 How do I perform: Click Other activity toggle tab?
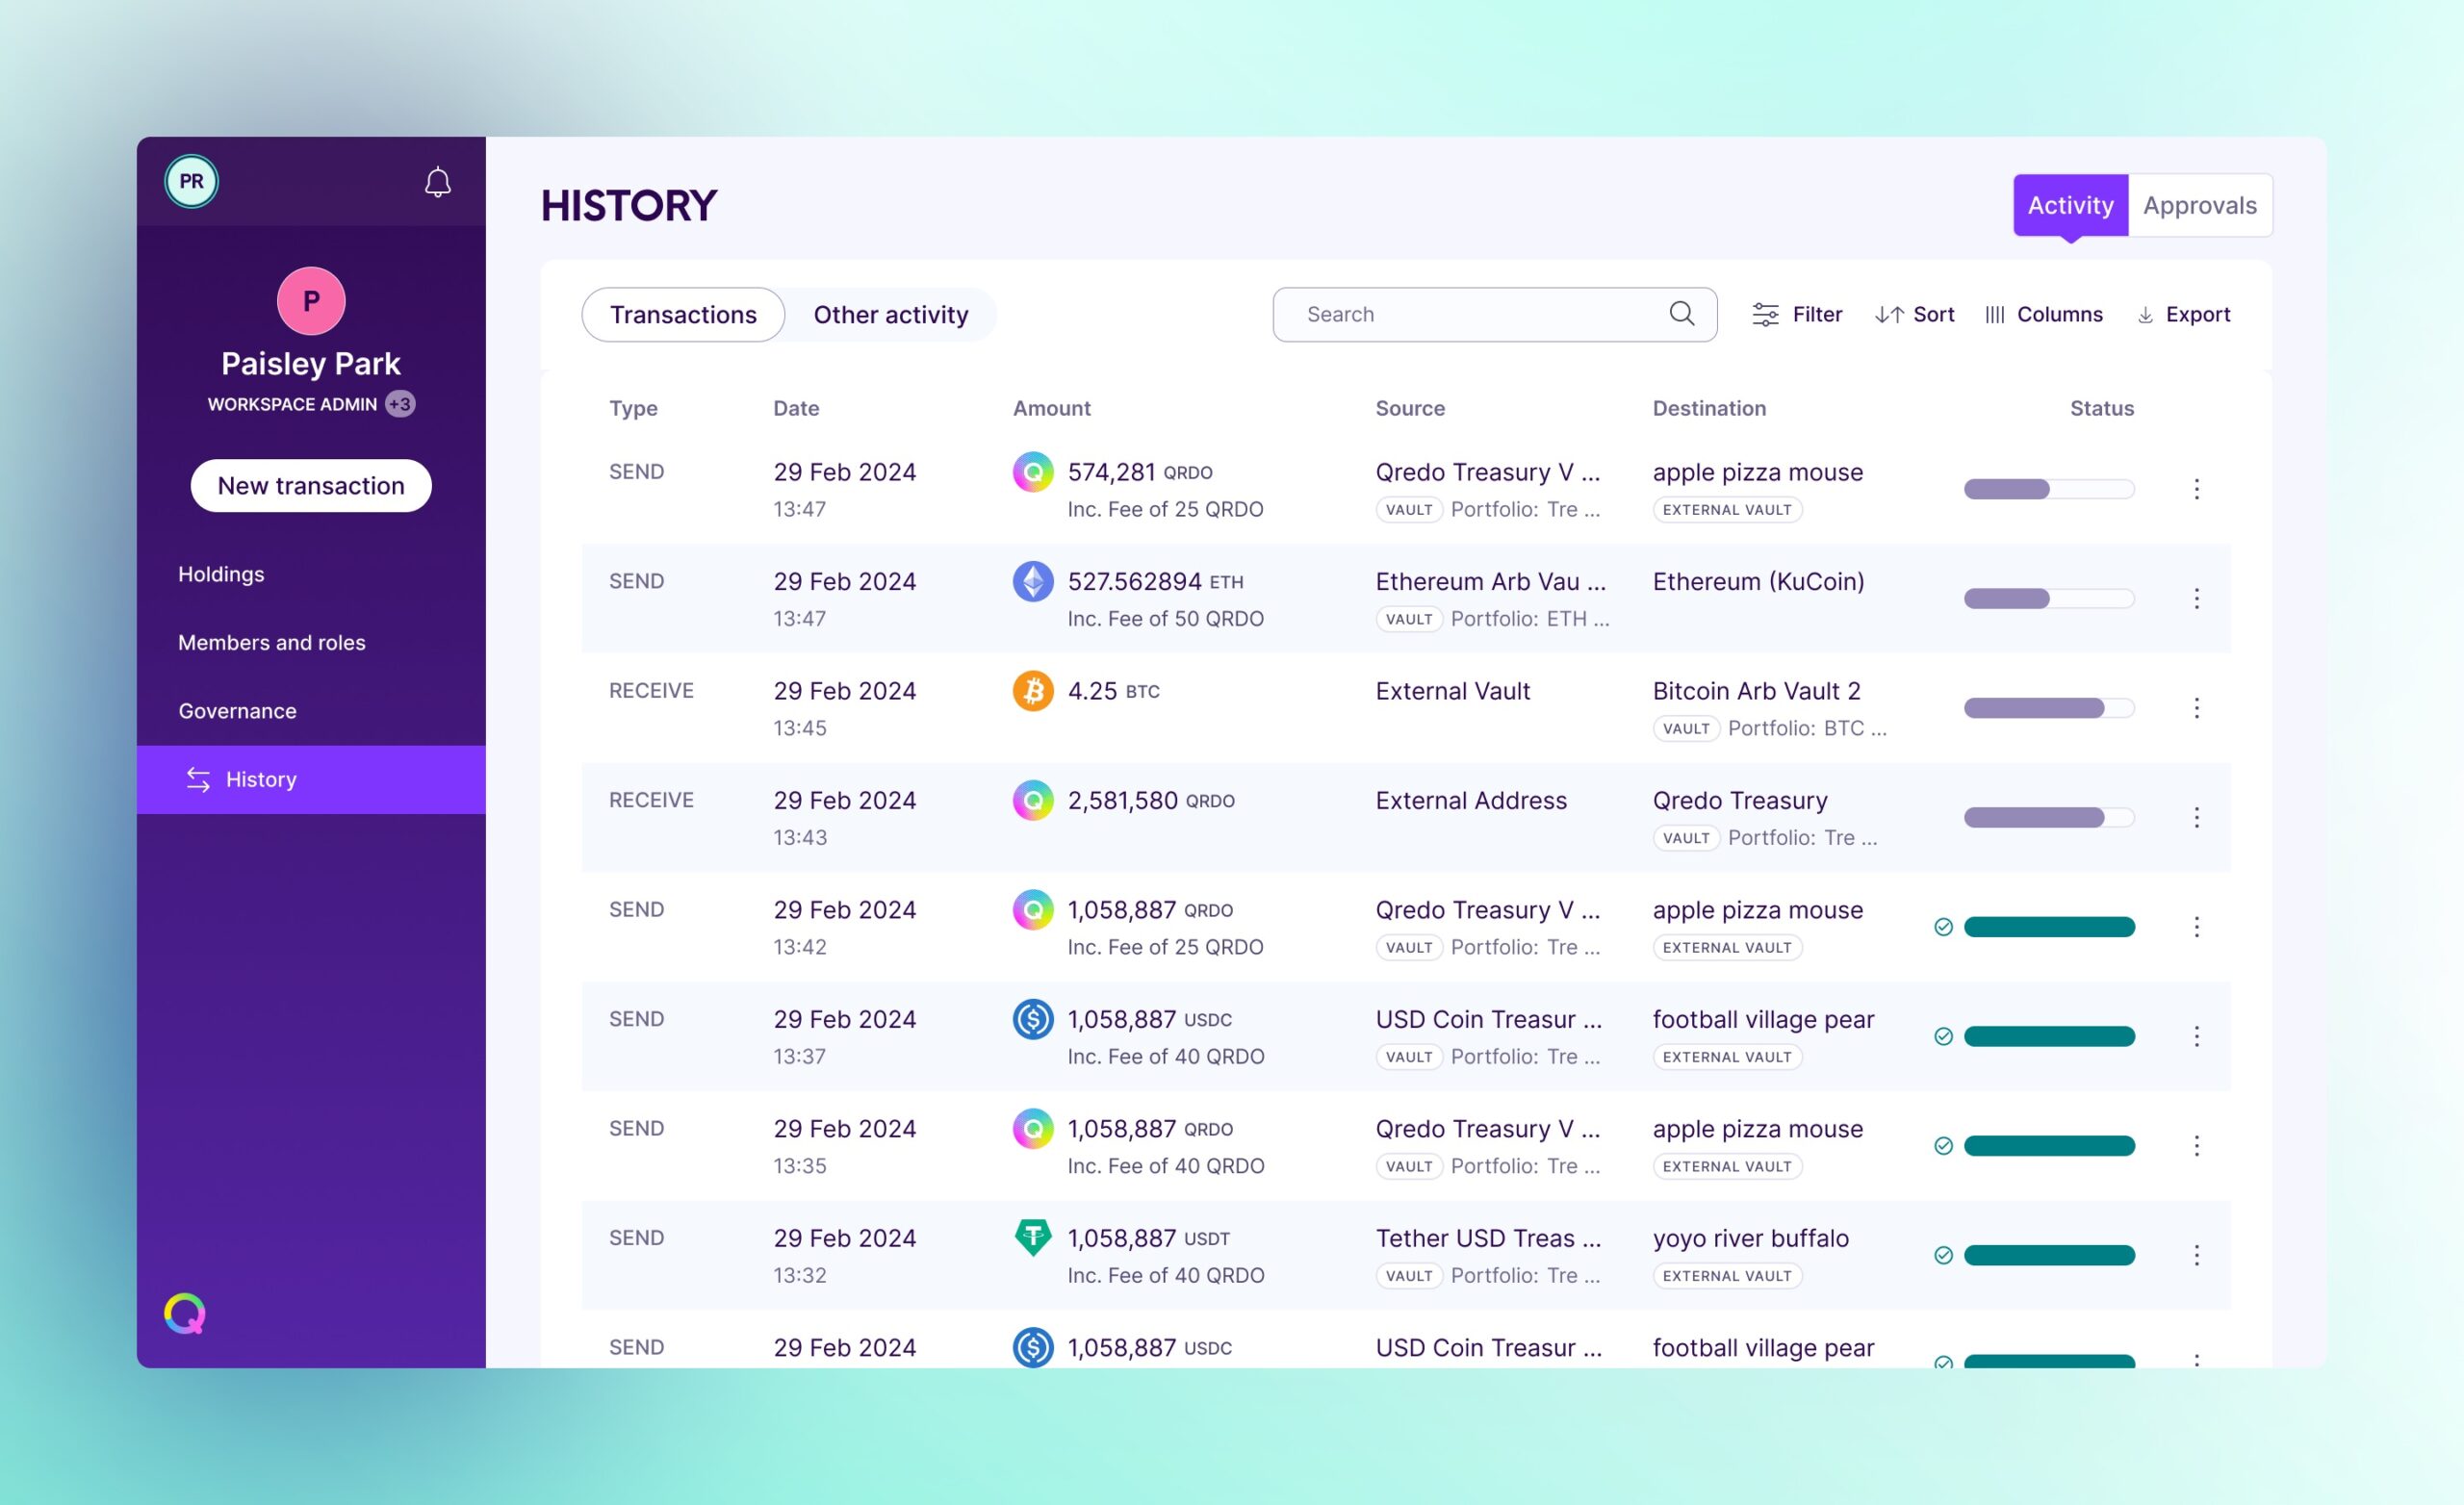coord(890,314)
